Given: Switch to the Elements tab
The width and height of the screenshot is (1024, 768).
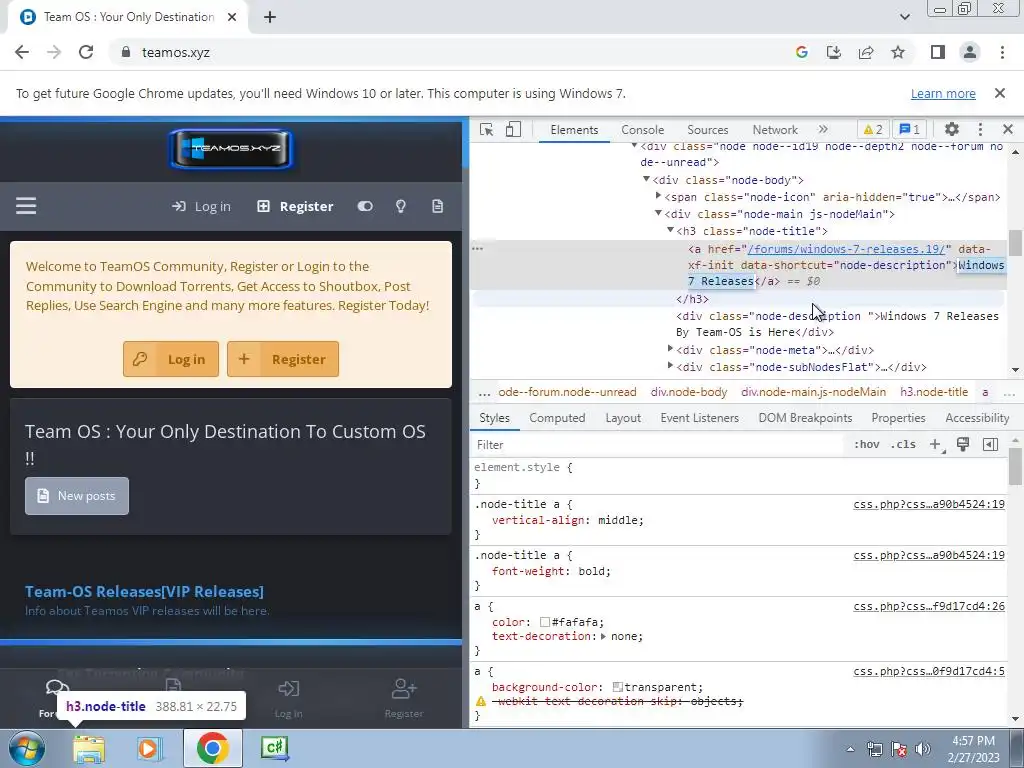Looking at the screenshot, I should point(574,129).
